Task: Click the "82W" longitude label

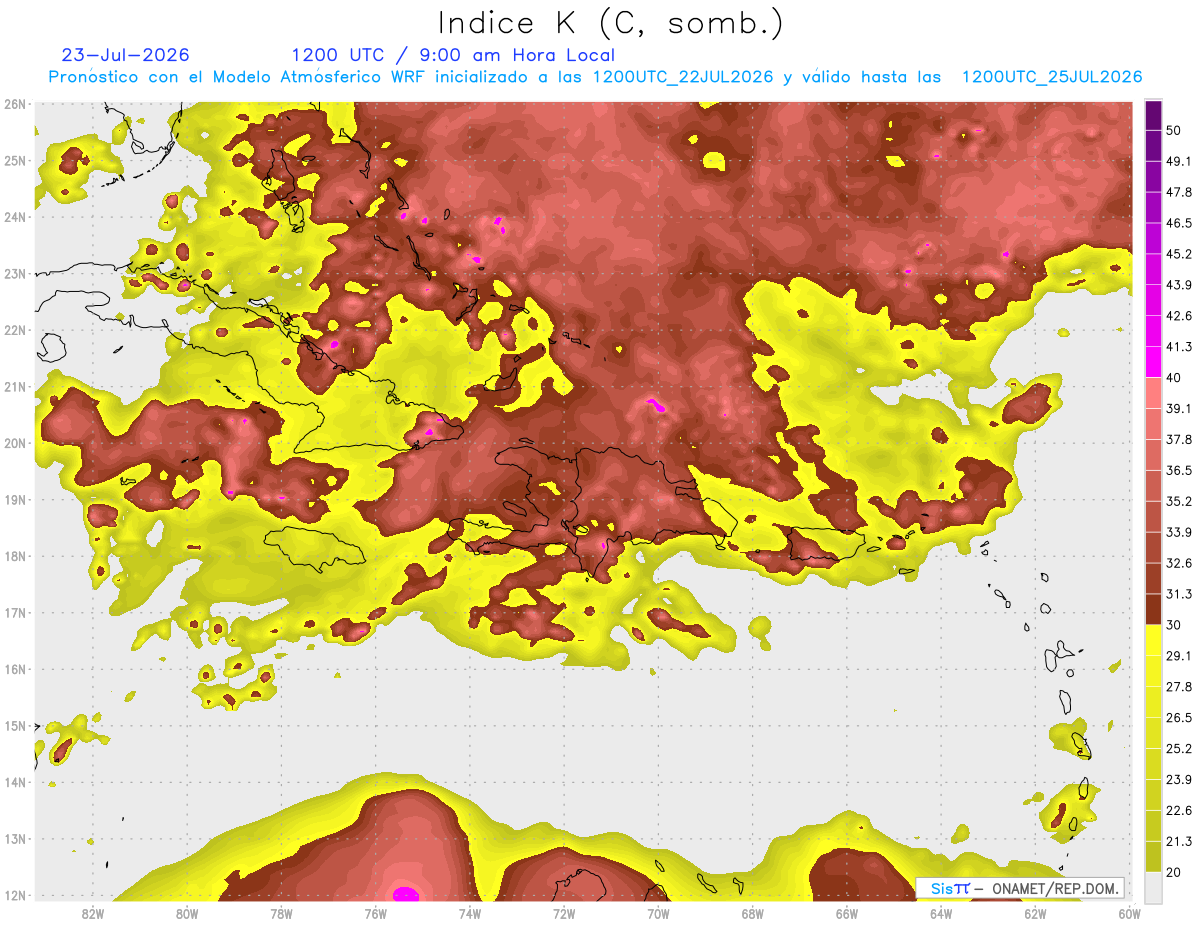Action: 92,913
